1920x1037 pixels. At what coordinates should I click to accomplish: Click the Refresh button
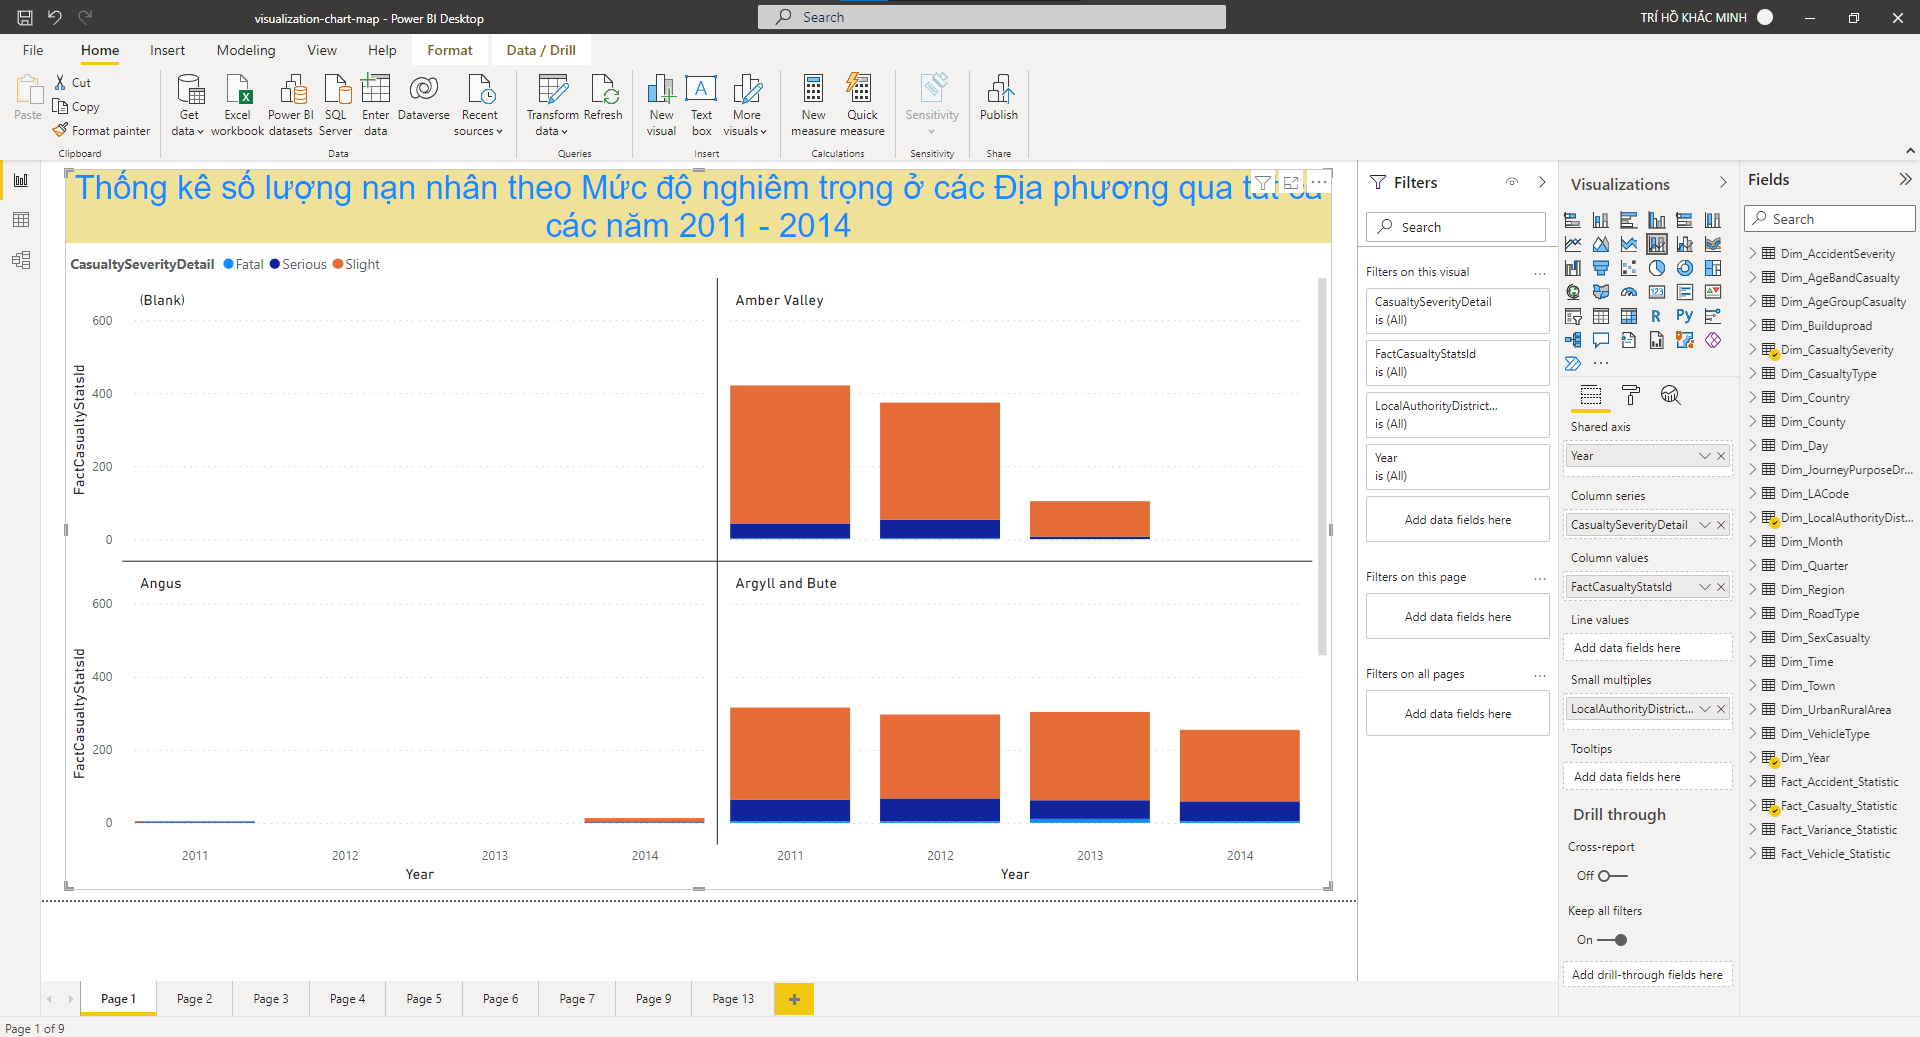click(603, 98)
